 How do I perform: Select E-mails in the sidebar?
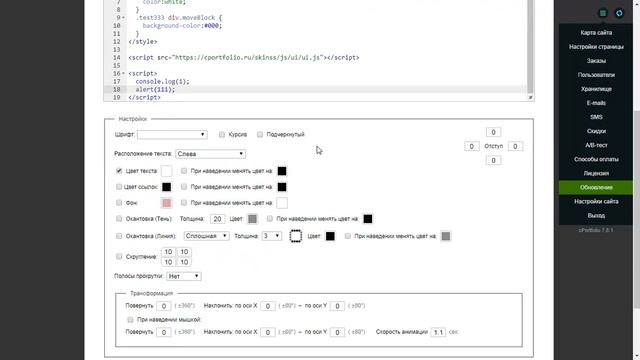596,103
